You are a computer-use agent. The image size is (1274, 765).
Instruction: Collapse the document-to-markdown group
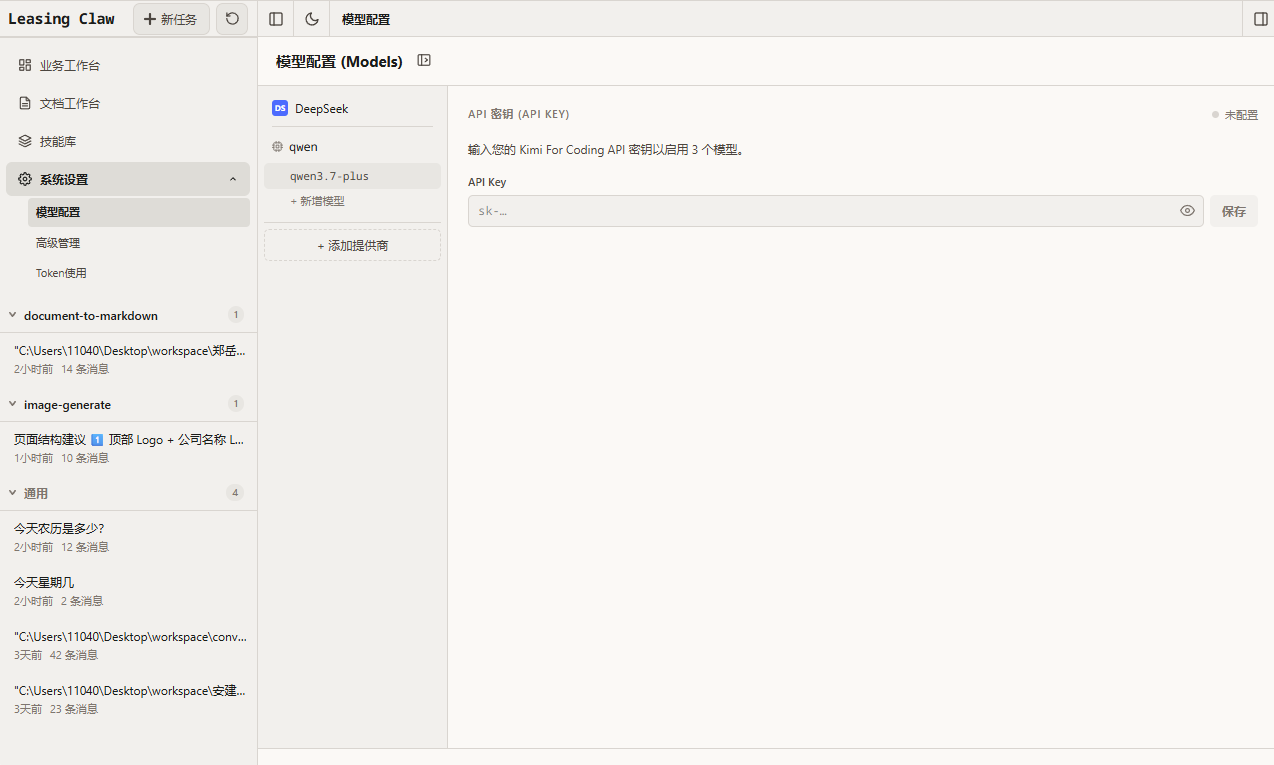coord(13,315)
